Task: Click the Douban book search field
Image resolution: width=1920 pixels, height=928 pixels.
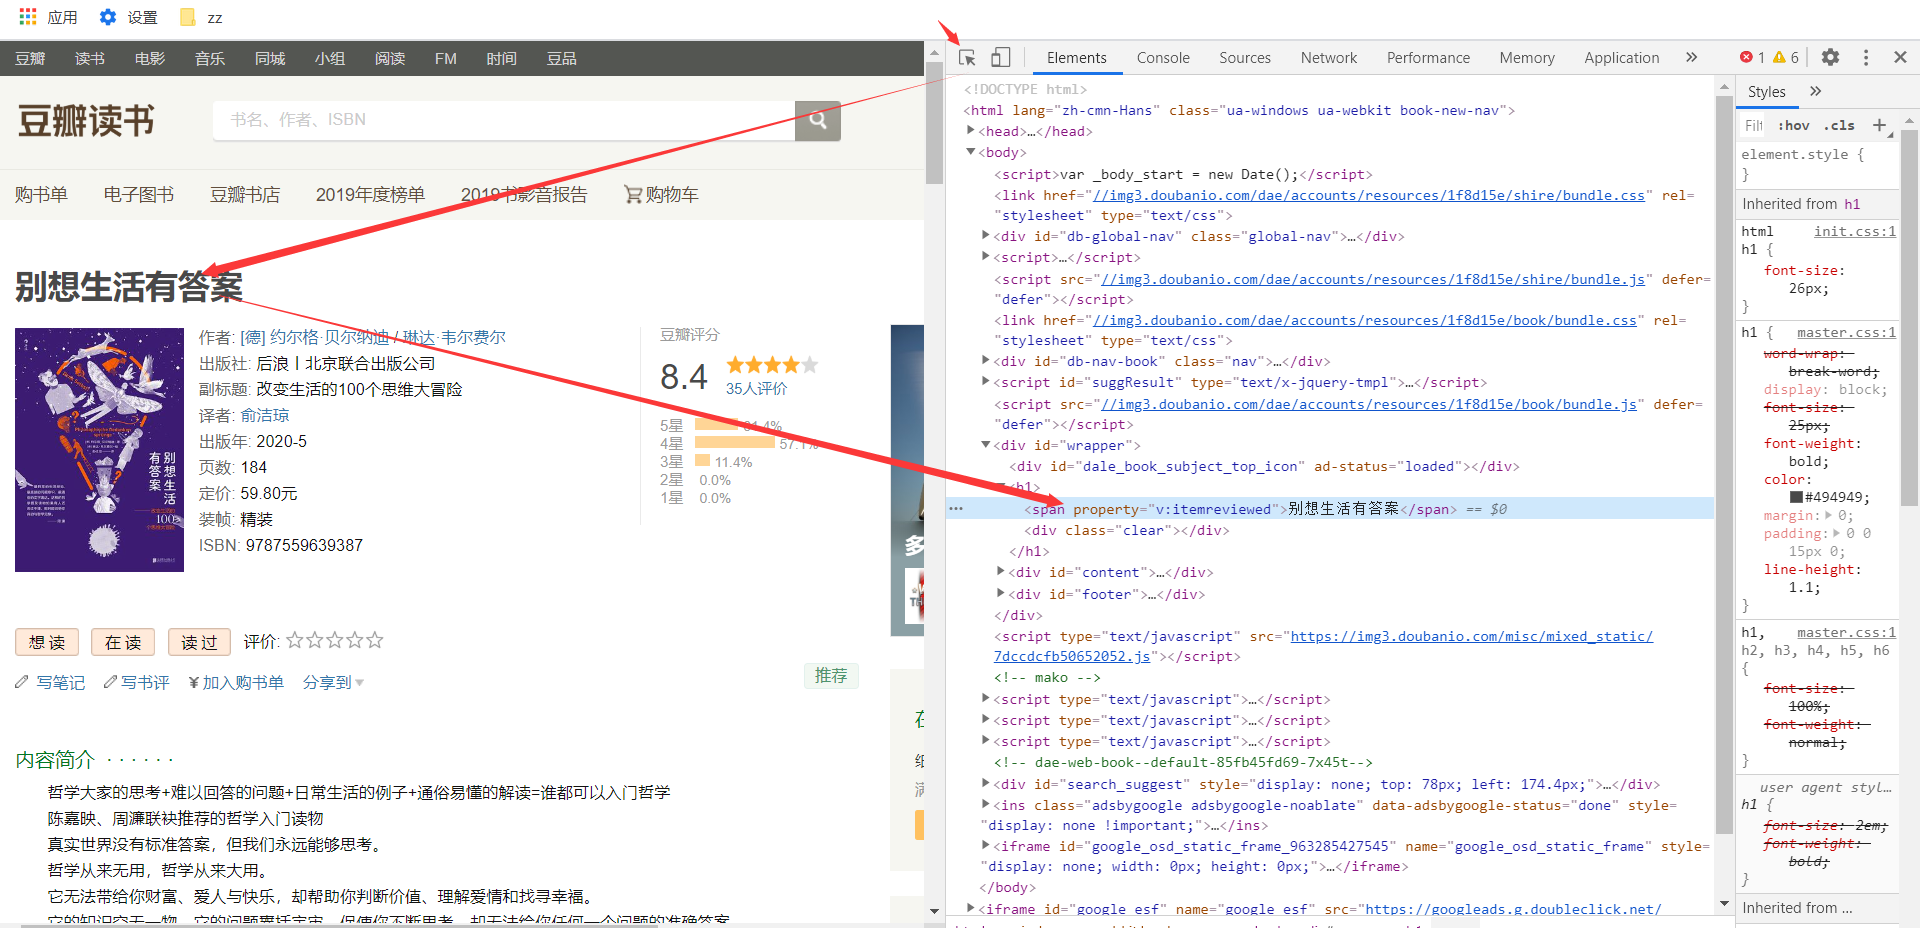Action: point(504,120)
